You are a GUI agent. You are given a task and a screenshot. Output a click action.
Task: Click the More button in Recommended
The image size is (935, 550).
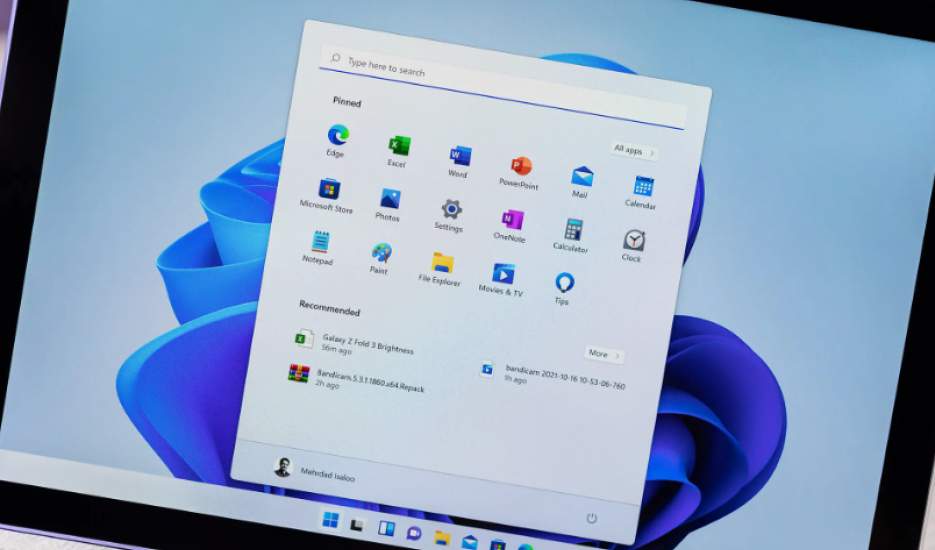click(604, 354)
